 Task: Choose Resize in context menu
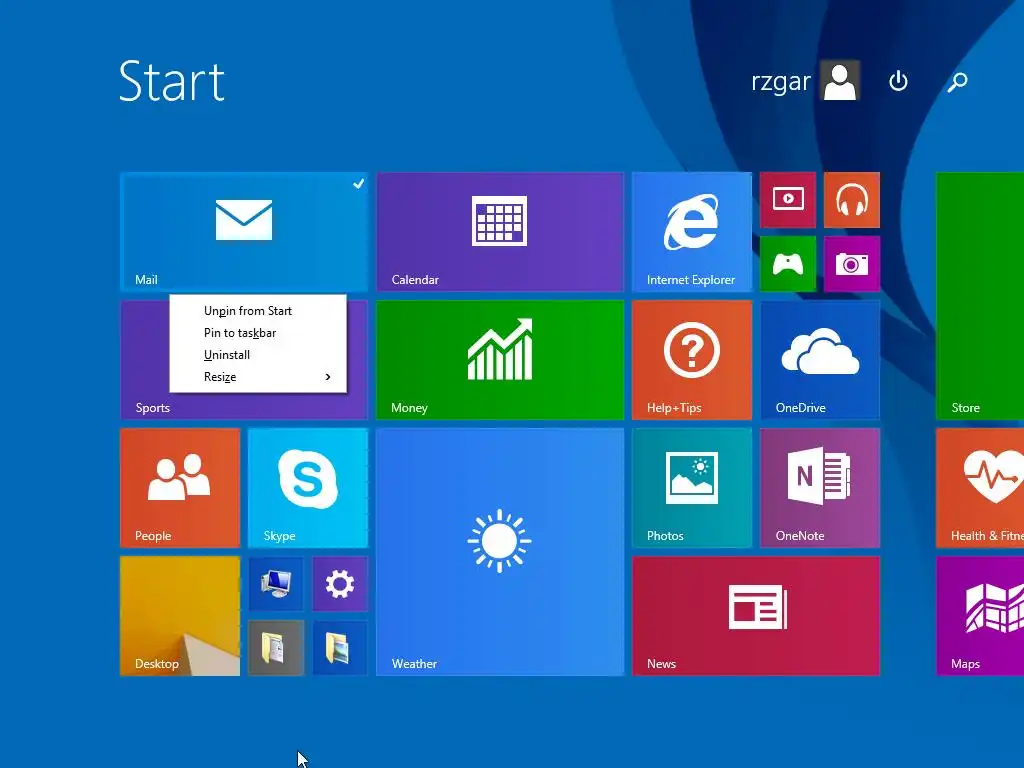point(258,377)
